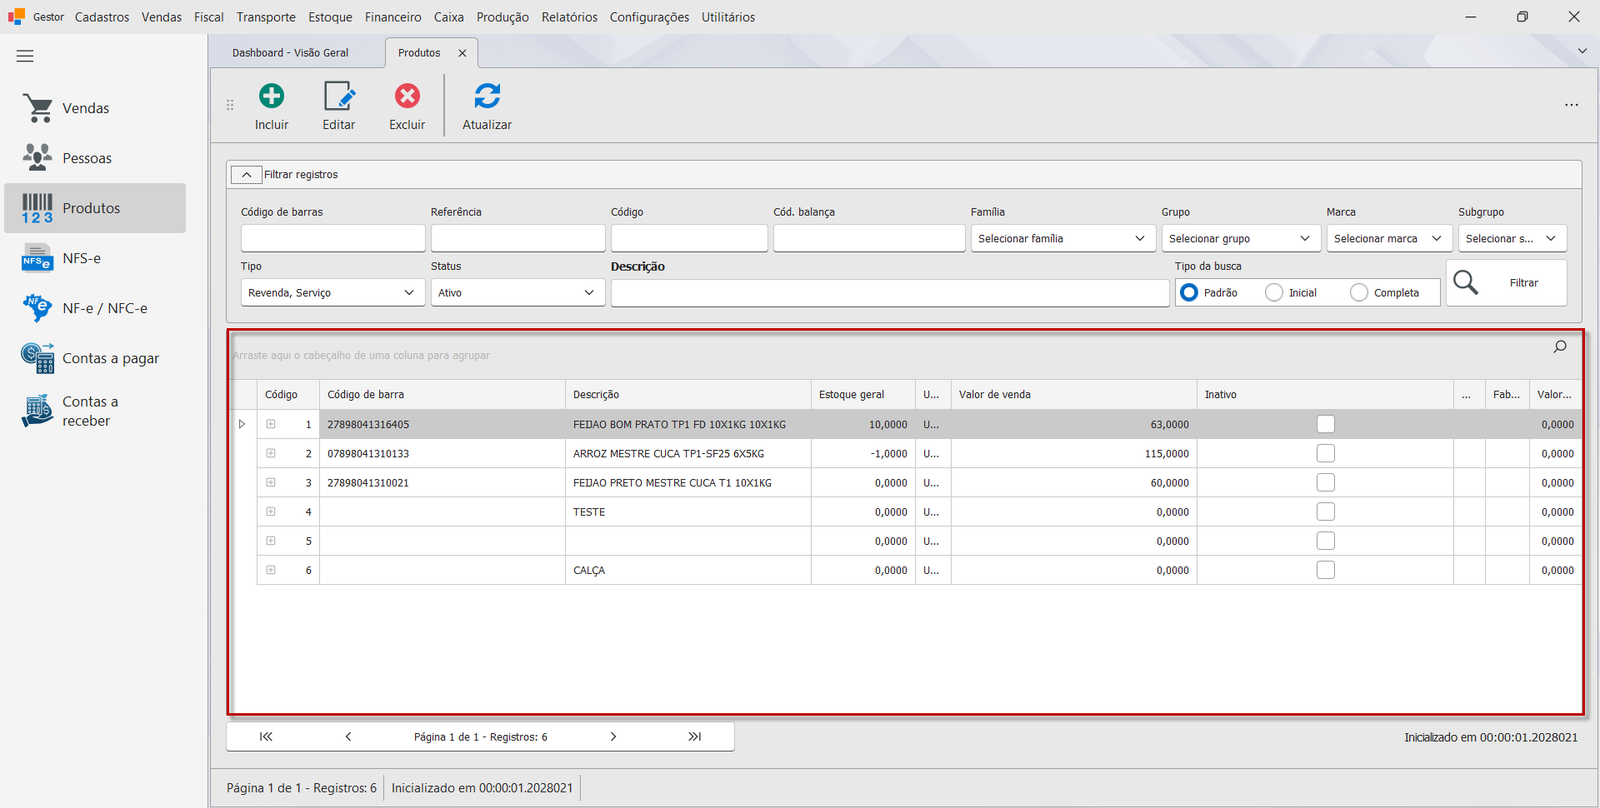Open NF-e / NFC-e in sidebar

(95, 308)
